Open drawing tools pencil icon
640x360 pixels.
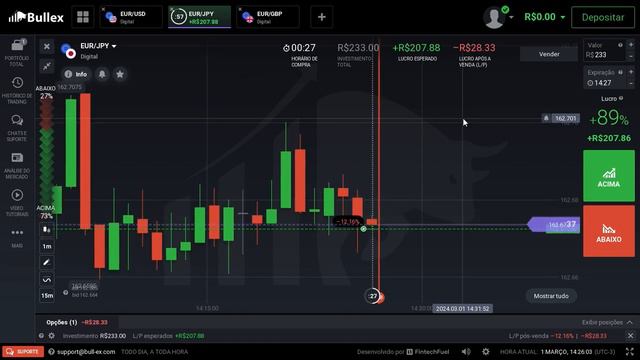(47, 262)
